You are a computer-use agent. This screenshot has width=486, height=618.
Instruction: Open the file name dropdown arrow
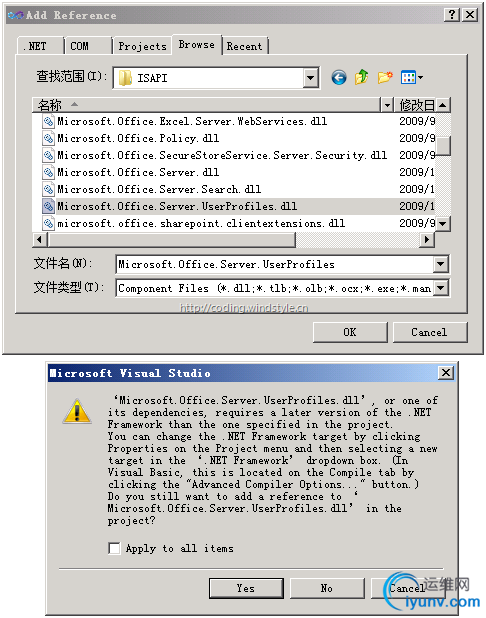(x=441, y=264)
